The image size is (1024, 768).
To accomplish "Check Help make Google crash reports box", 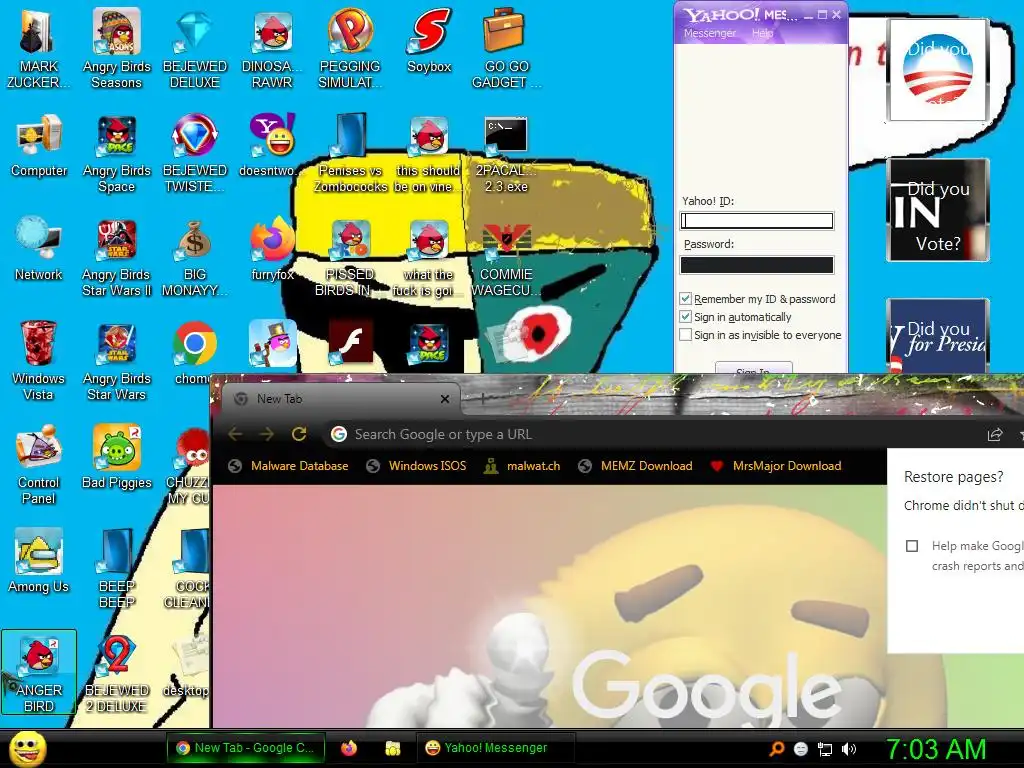I will click(912, 546).
